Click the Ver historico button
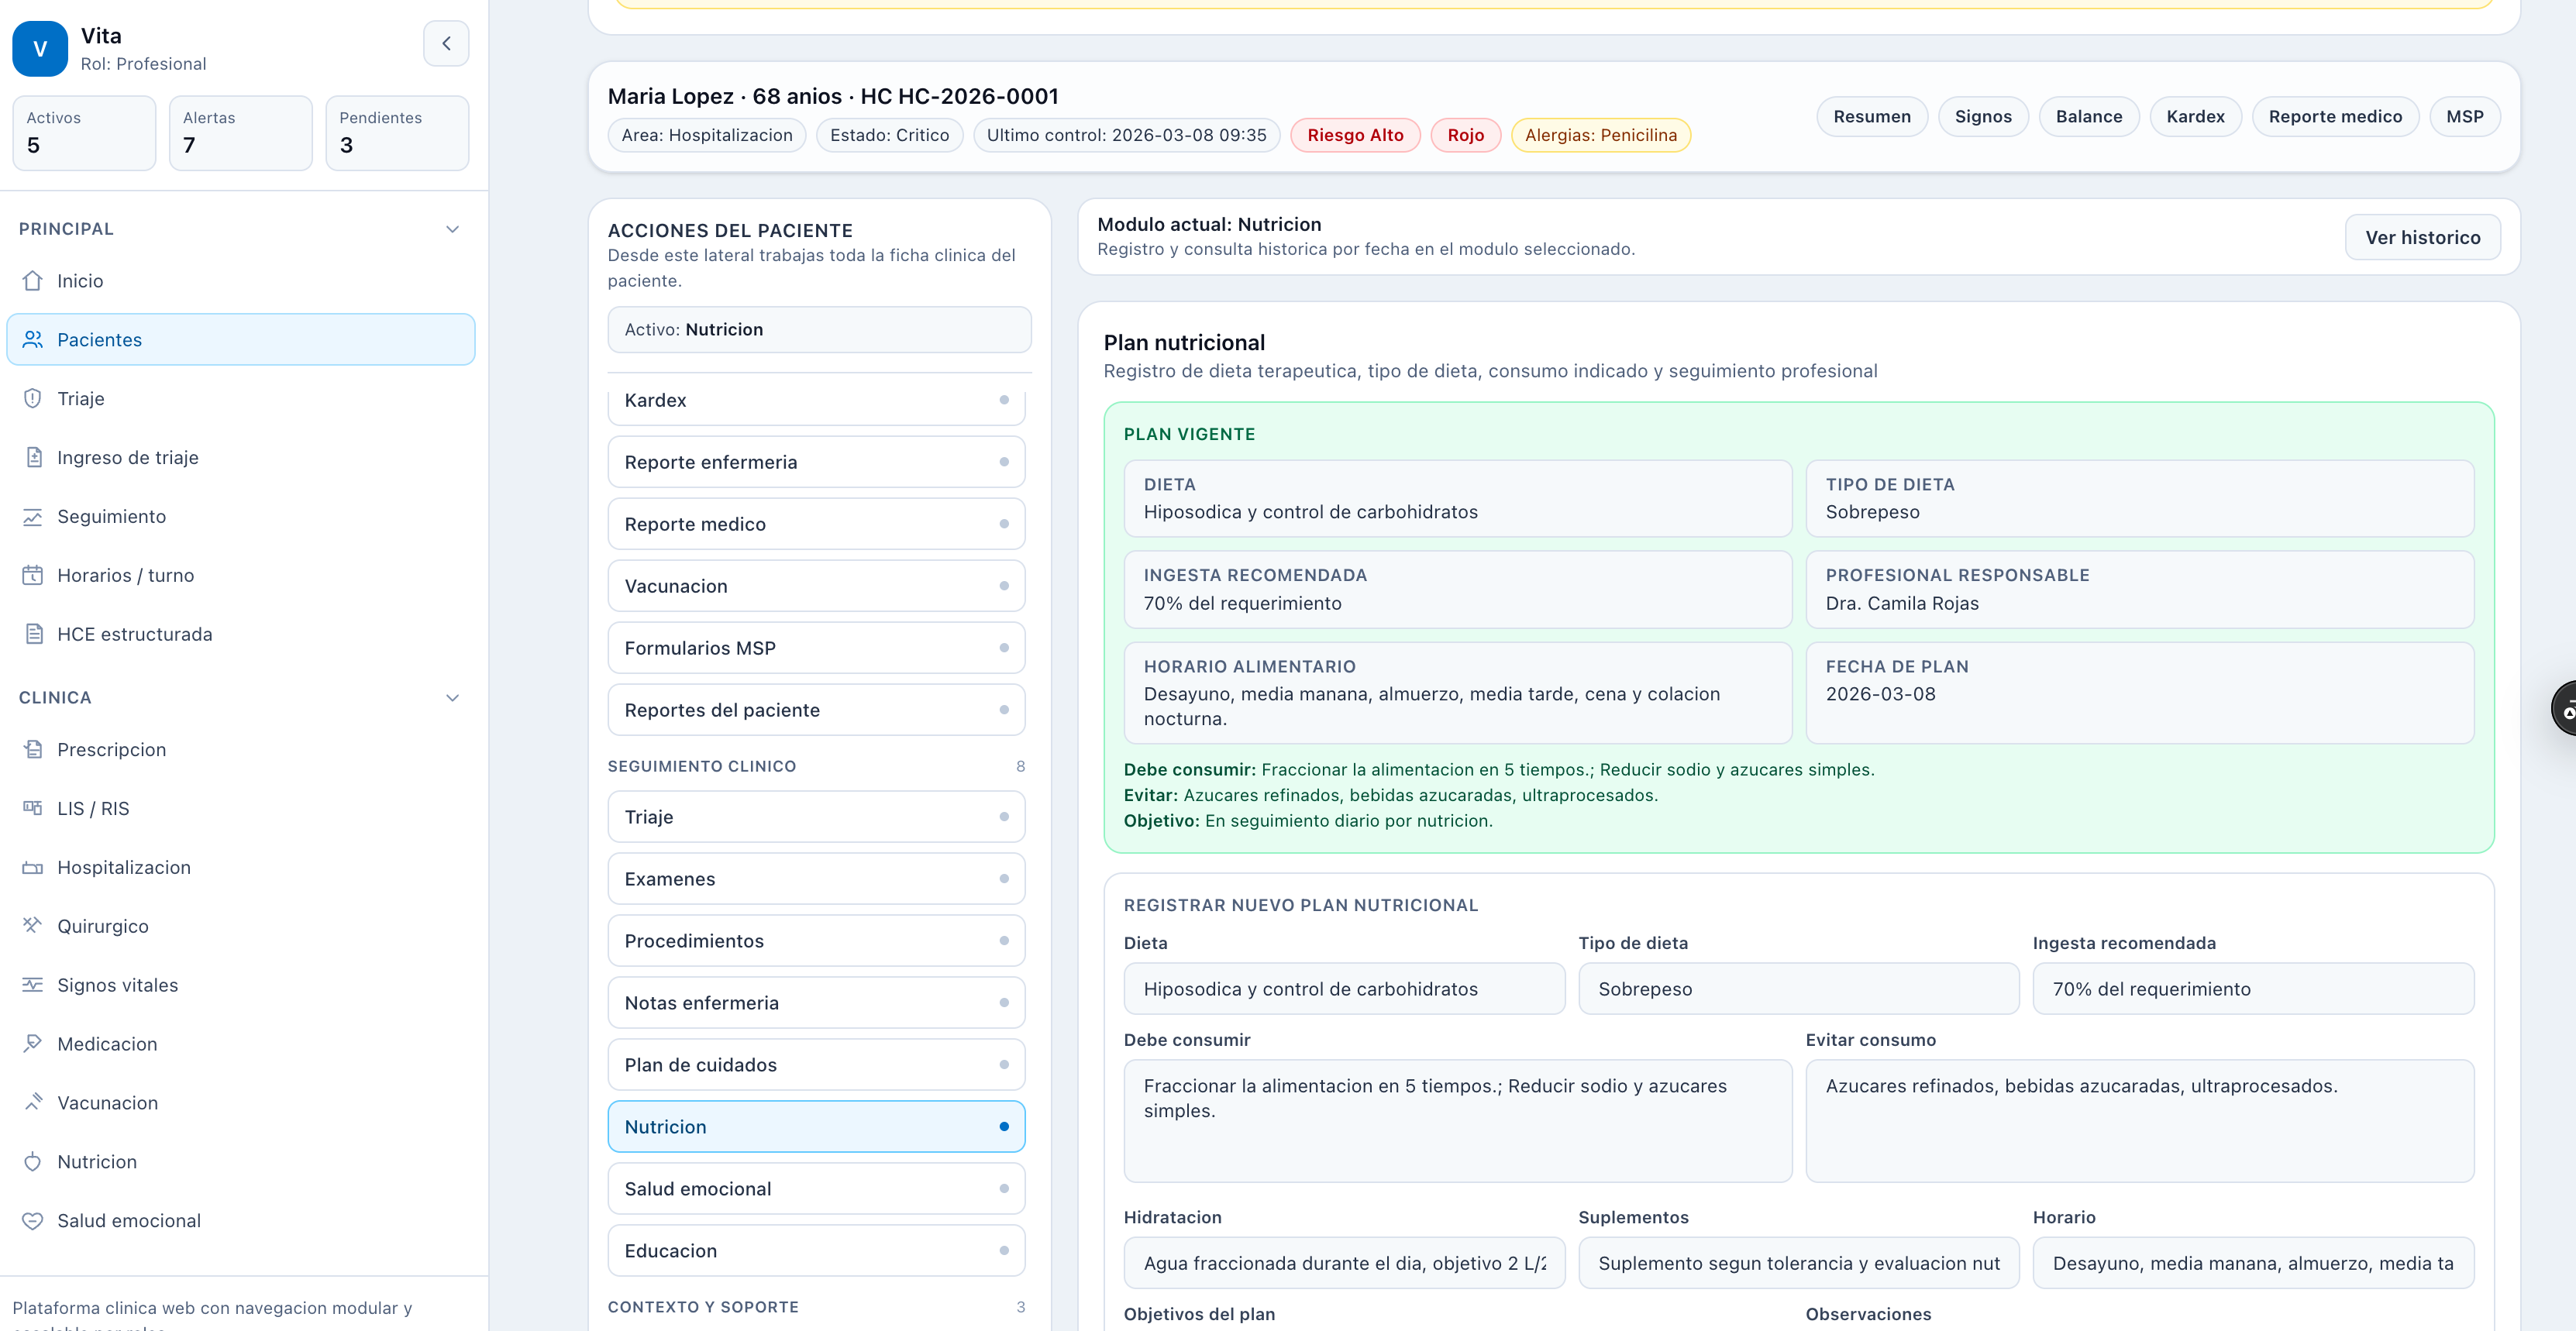Screen dimensions: 2576x1331 pos(2422,238)
